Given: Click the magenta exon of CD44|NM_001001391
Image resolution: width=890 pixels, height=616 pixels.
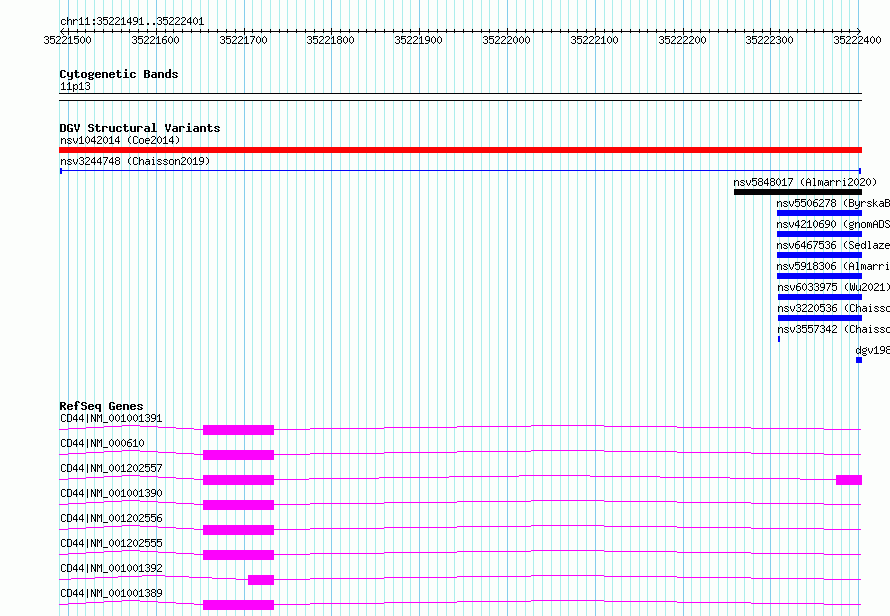Looking at the screenshot, I should coord(238,430).
